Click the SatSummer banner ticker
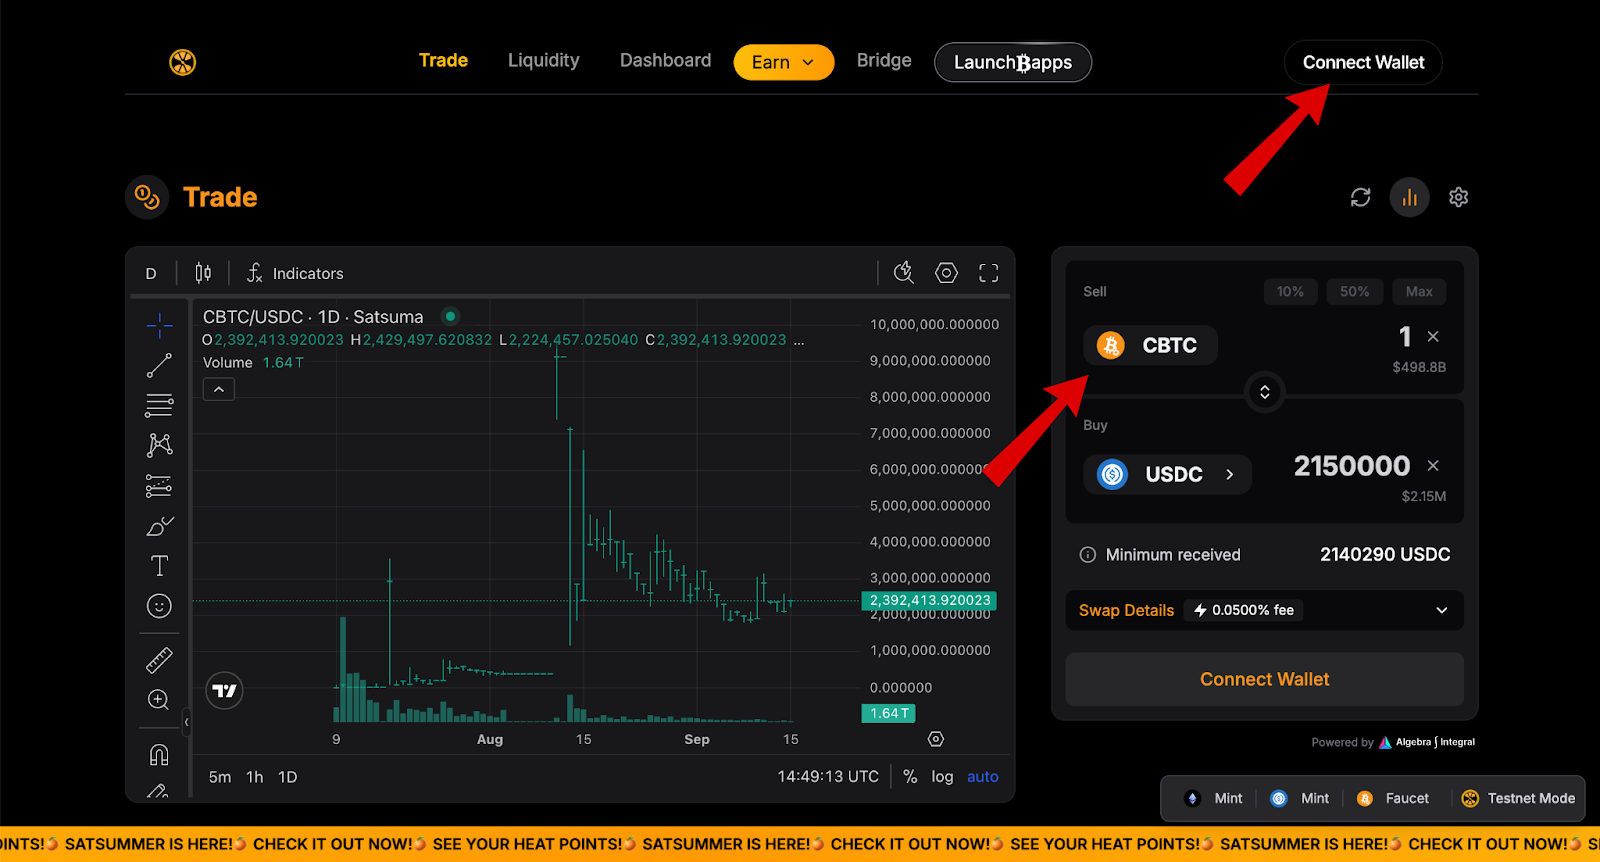1600x862 pixels. 800,844
